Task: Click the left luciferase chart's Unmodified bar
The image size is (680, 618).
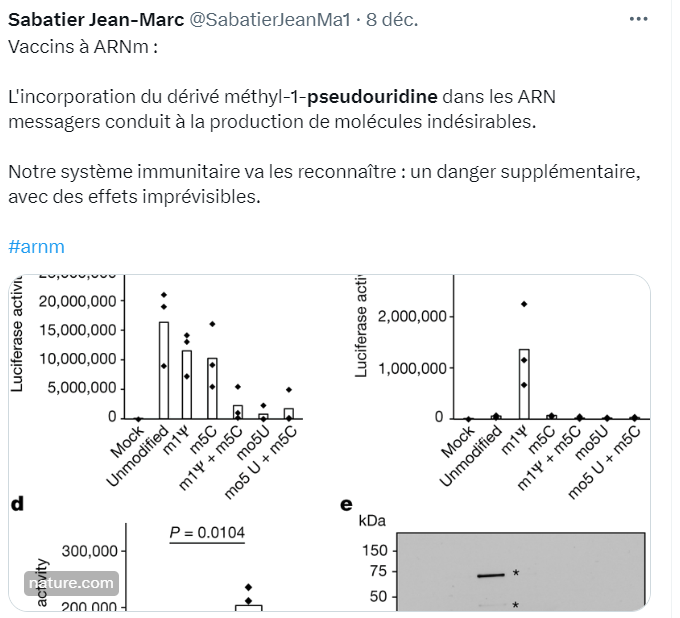Action: pos(164,370)
